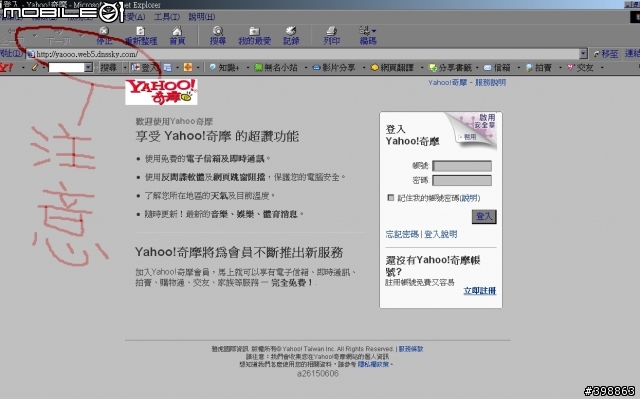Click 網頁翻譯 on the Yahoo toolbar

392,67
